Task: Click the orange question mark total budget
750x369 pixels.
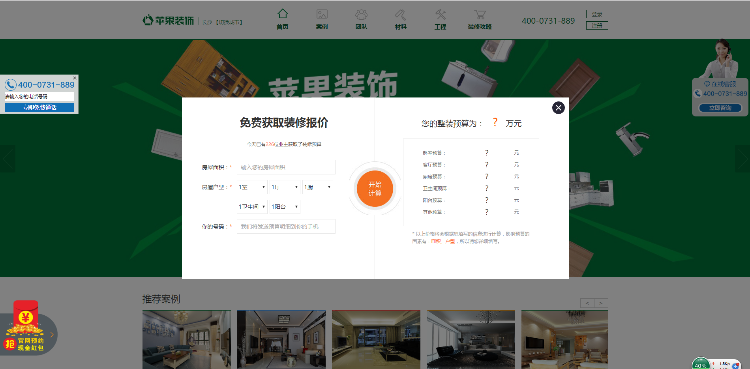Action: tap(495, 123)
